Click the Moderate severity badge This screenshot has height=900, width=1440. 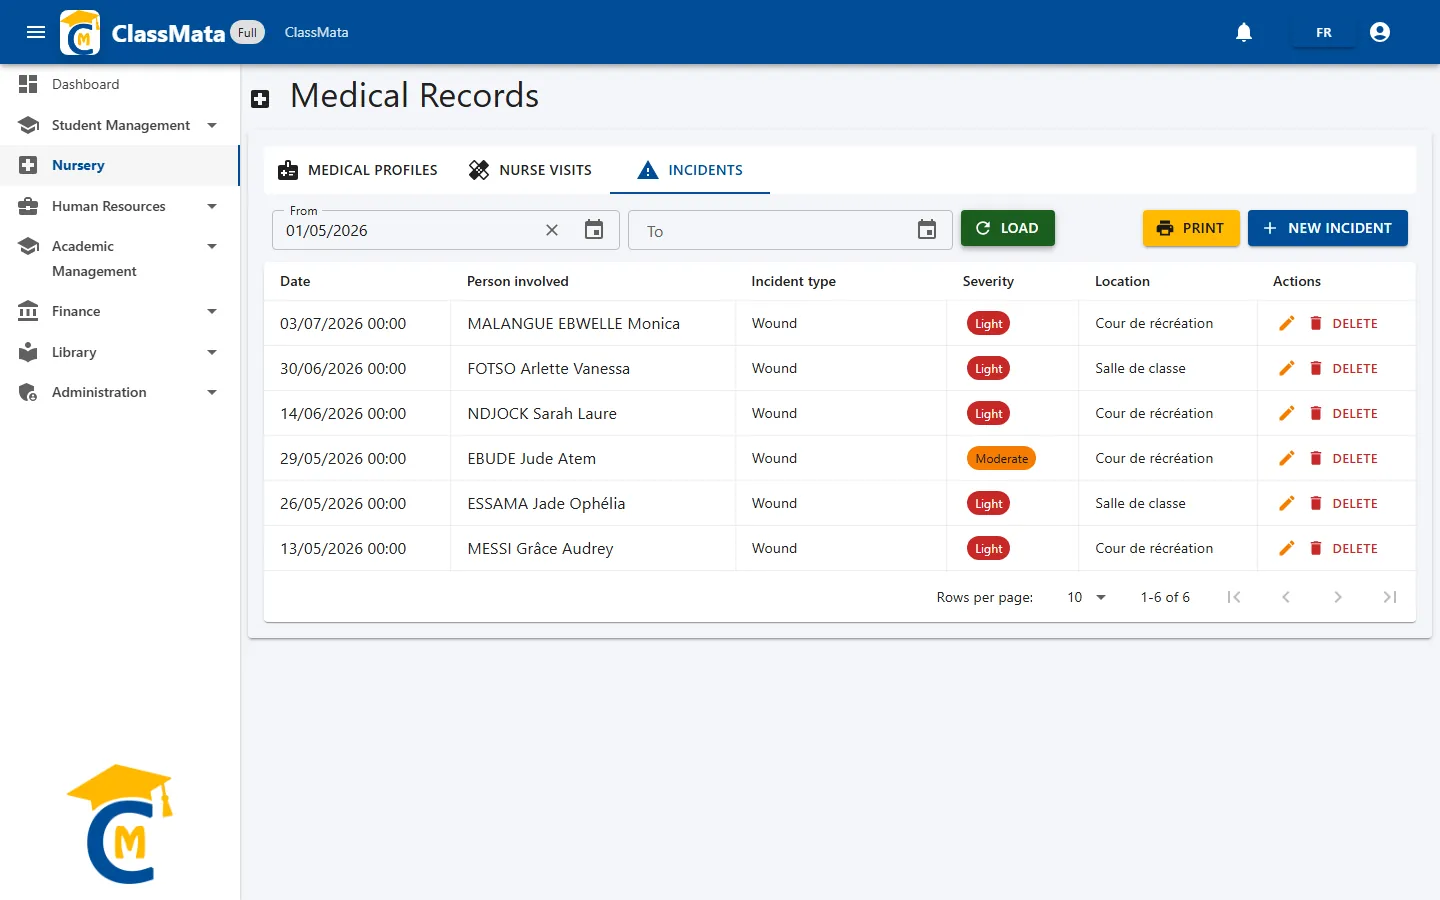(1001, 458)
